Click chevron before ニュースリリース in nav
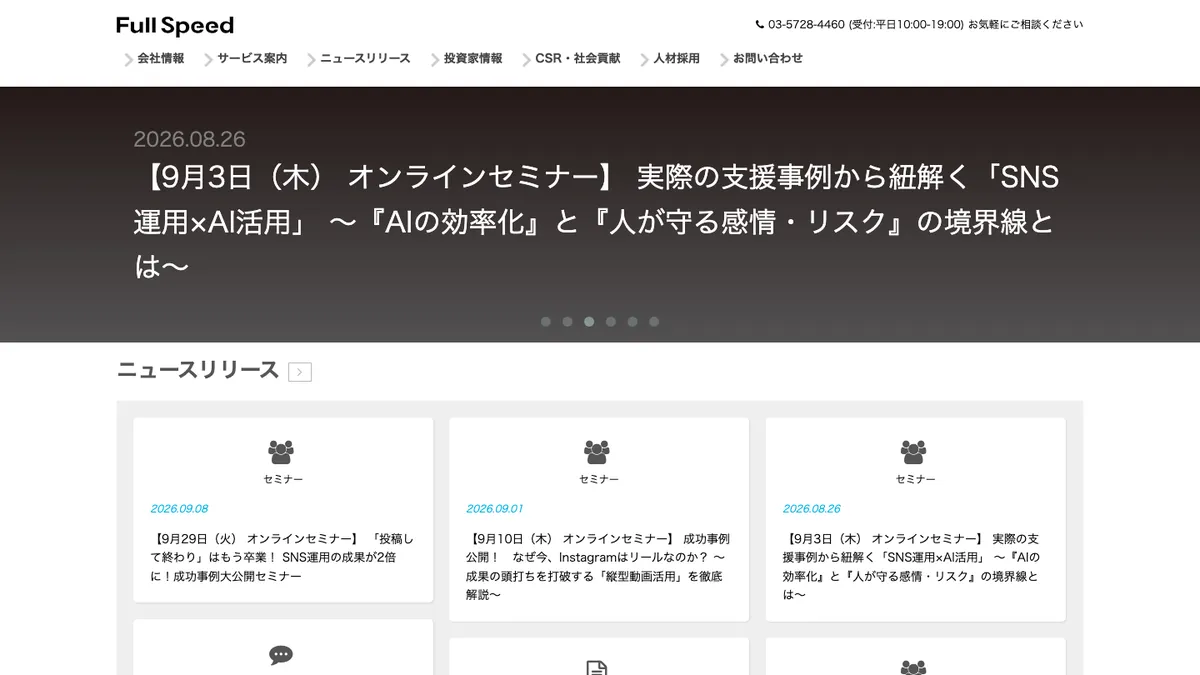Screen dimensions: 1200x675 click(311, 60)
